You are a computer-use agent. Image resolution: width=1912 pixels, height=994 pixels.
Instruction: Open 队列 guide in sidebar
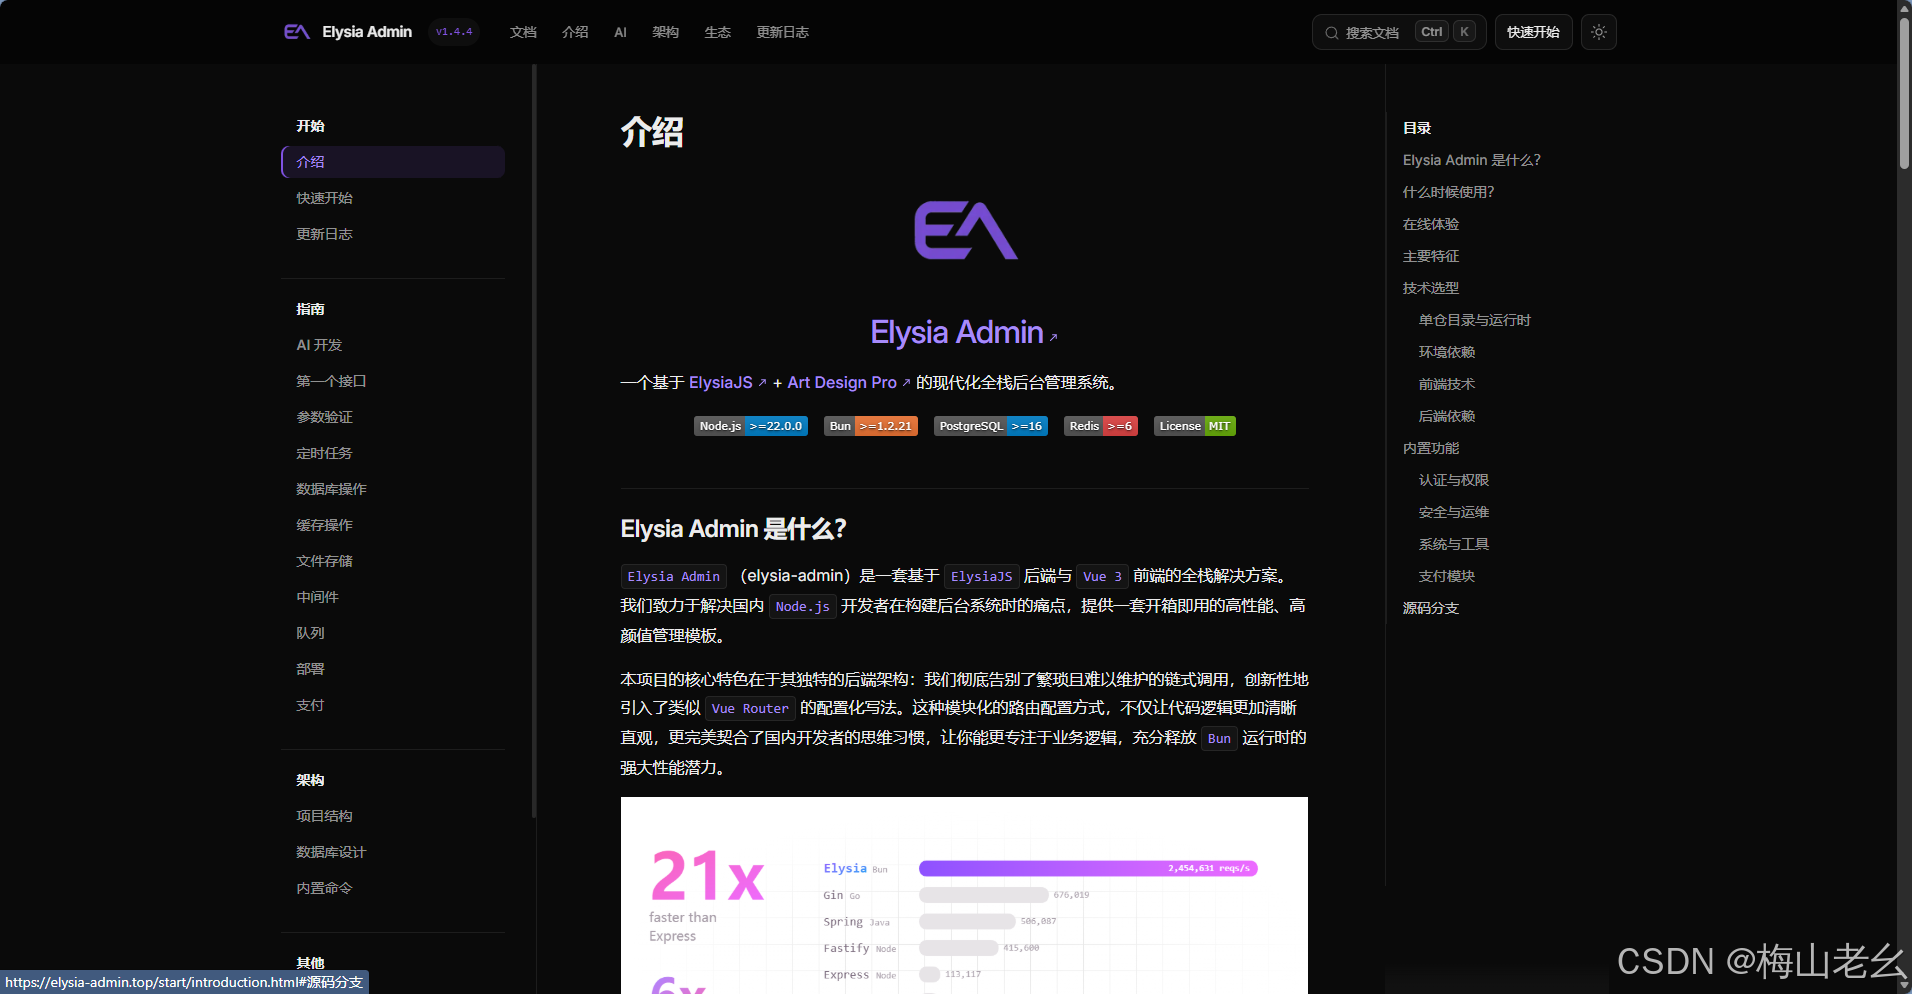click(310, 633)
